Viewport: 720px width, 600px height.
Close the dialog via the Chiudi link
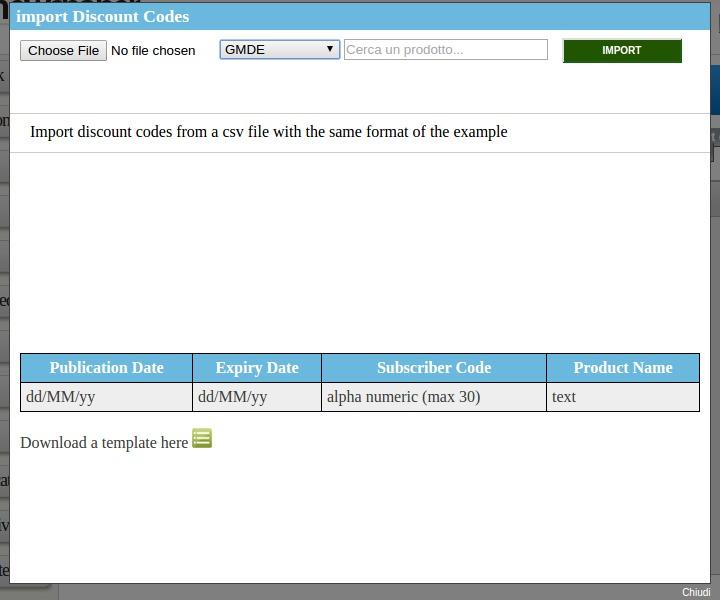pyautogui.click(x=696, y=592)
